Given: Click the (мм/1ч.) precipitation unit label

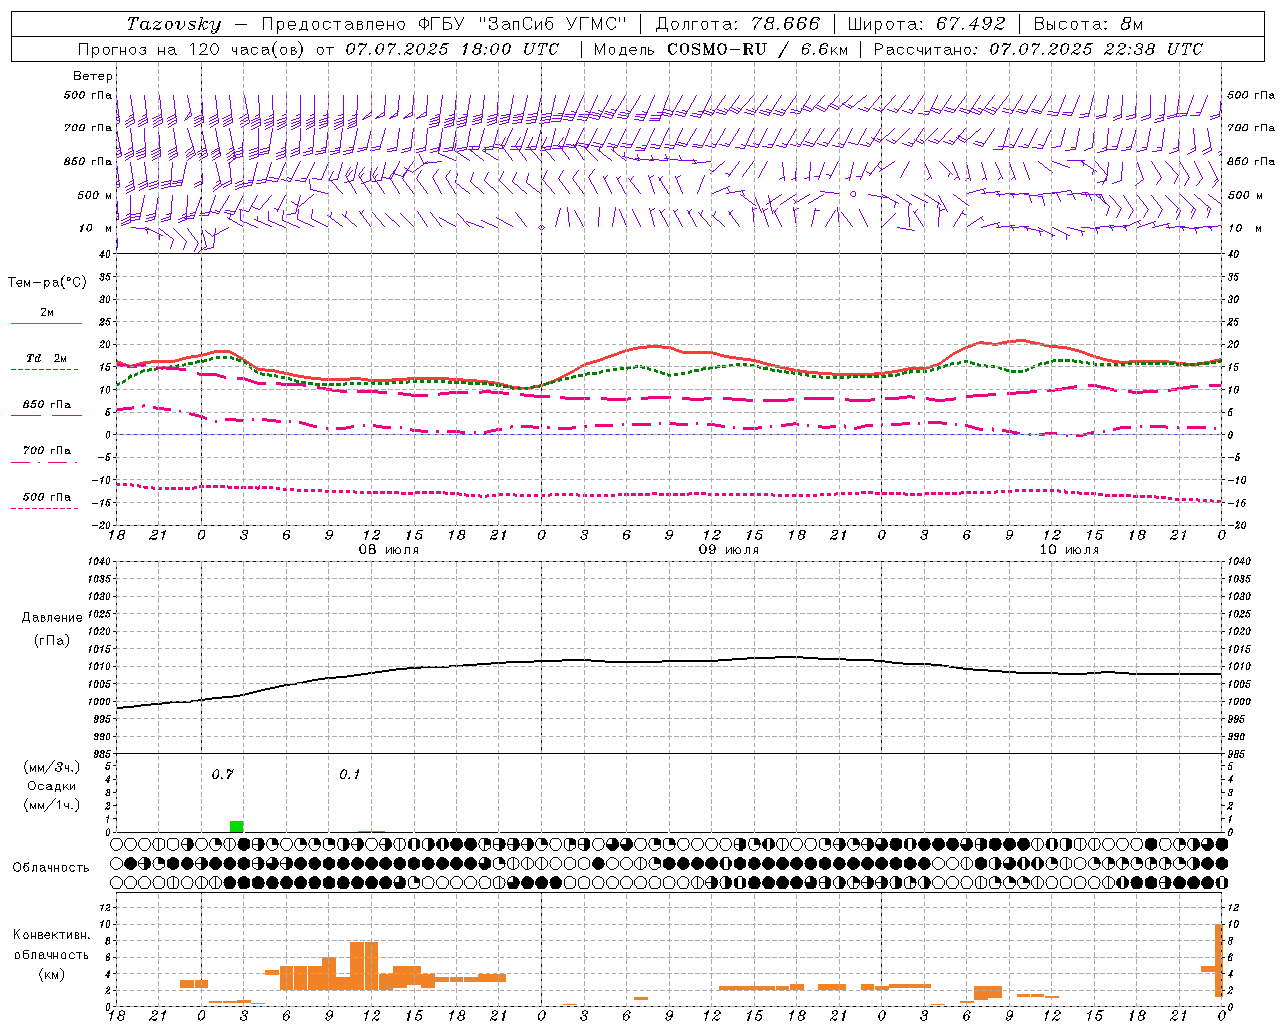Looking at the screenshot, I should click(52, 805).
